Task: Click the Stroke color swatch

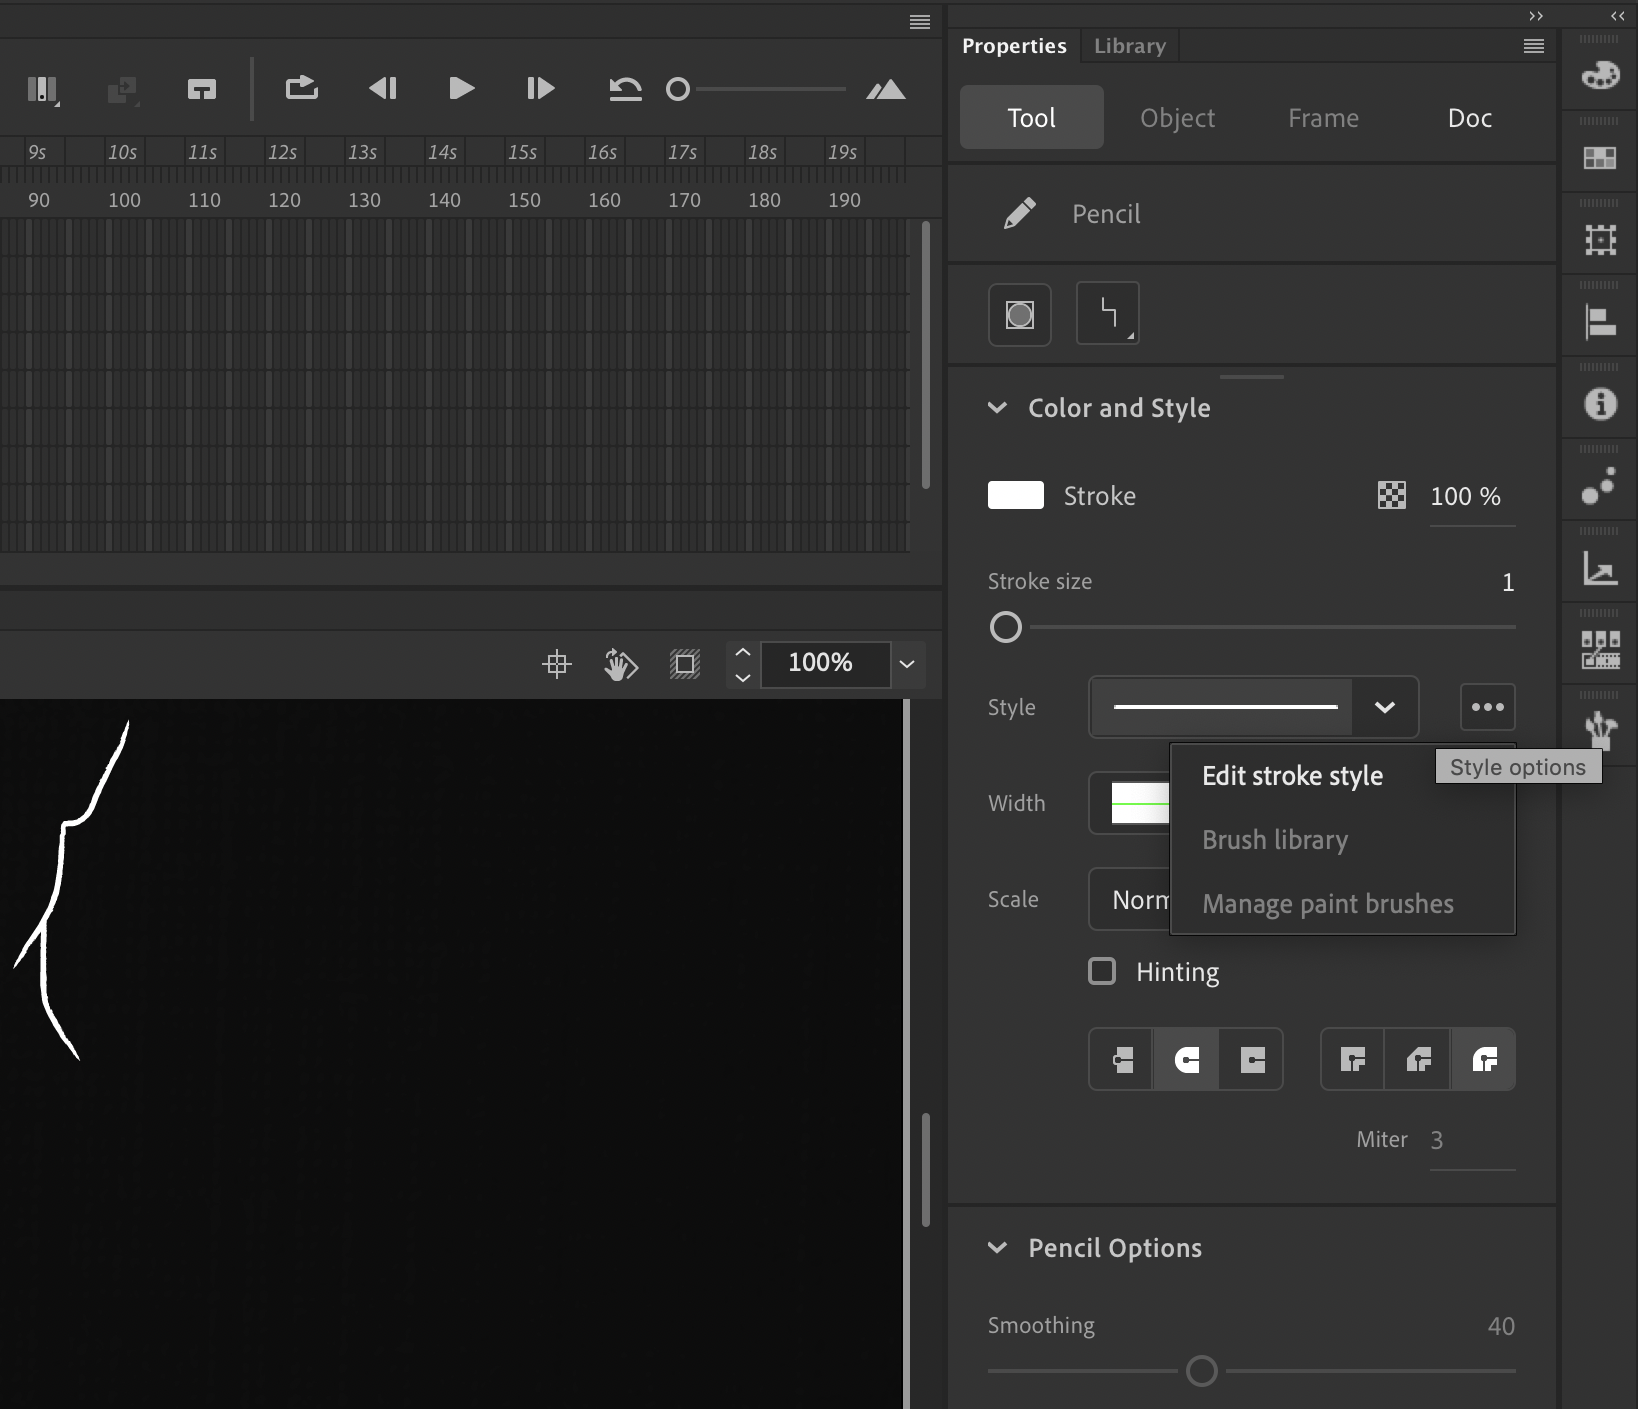Action: [x=1015, y=495]
